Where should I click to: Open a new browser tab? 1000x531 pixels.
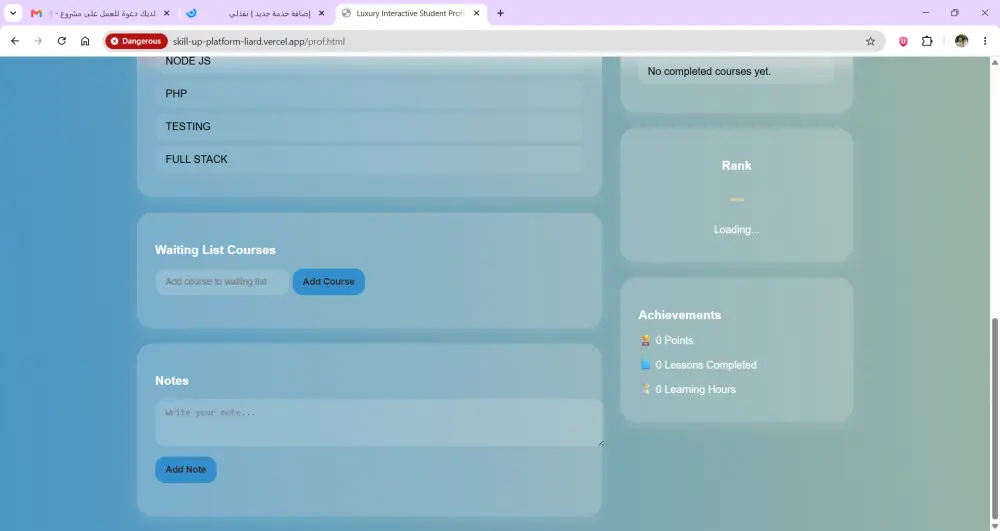click(501, 13)
